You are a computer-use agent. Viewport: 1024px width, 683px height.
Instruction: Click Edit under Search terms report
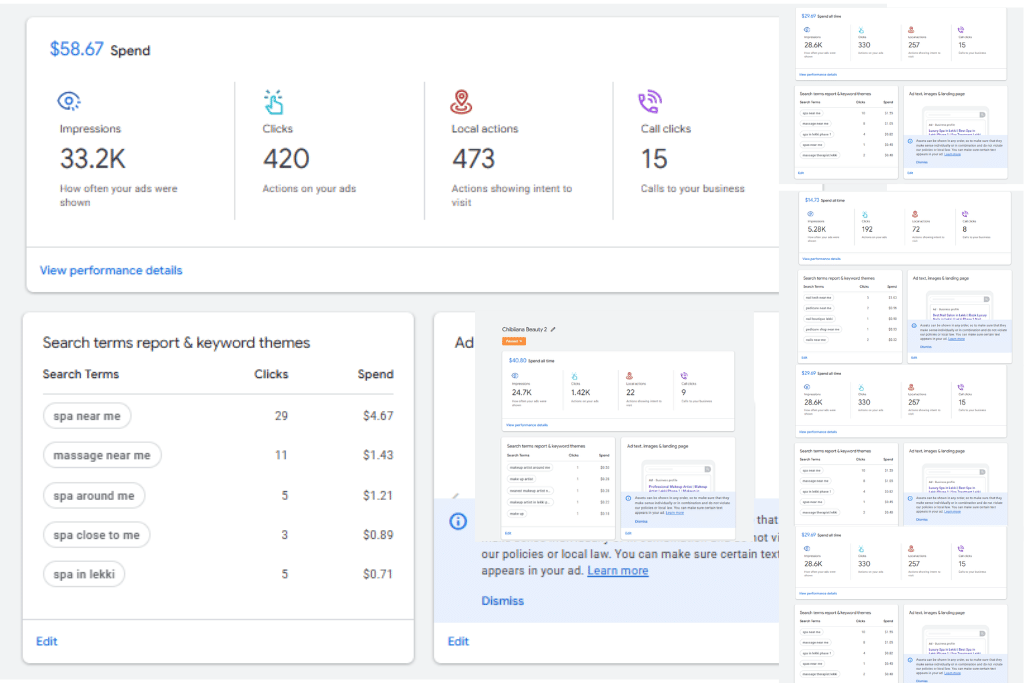click(46, 641)
